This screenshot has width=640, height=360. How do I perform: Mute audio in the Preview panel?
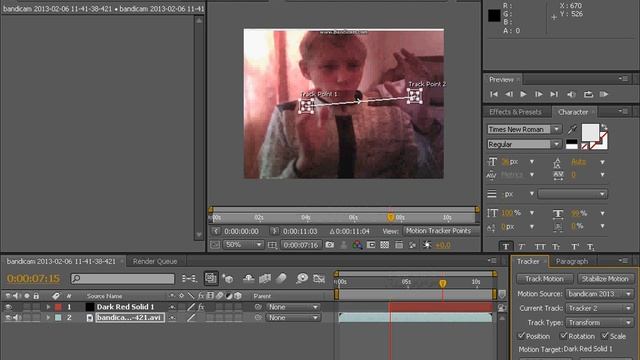click(x=571, y=94)
